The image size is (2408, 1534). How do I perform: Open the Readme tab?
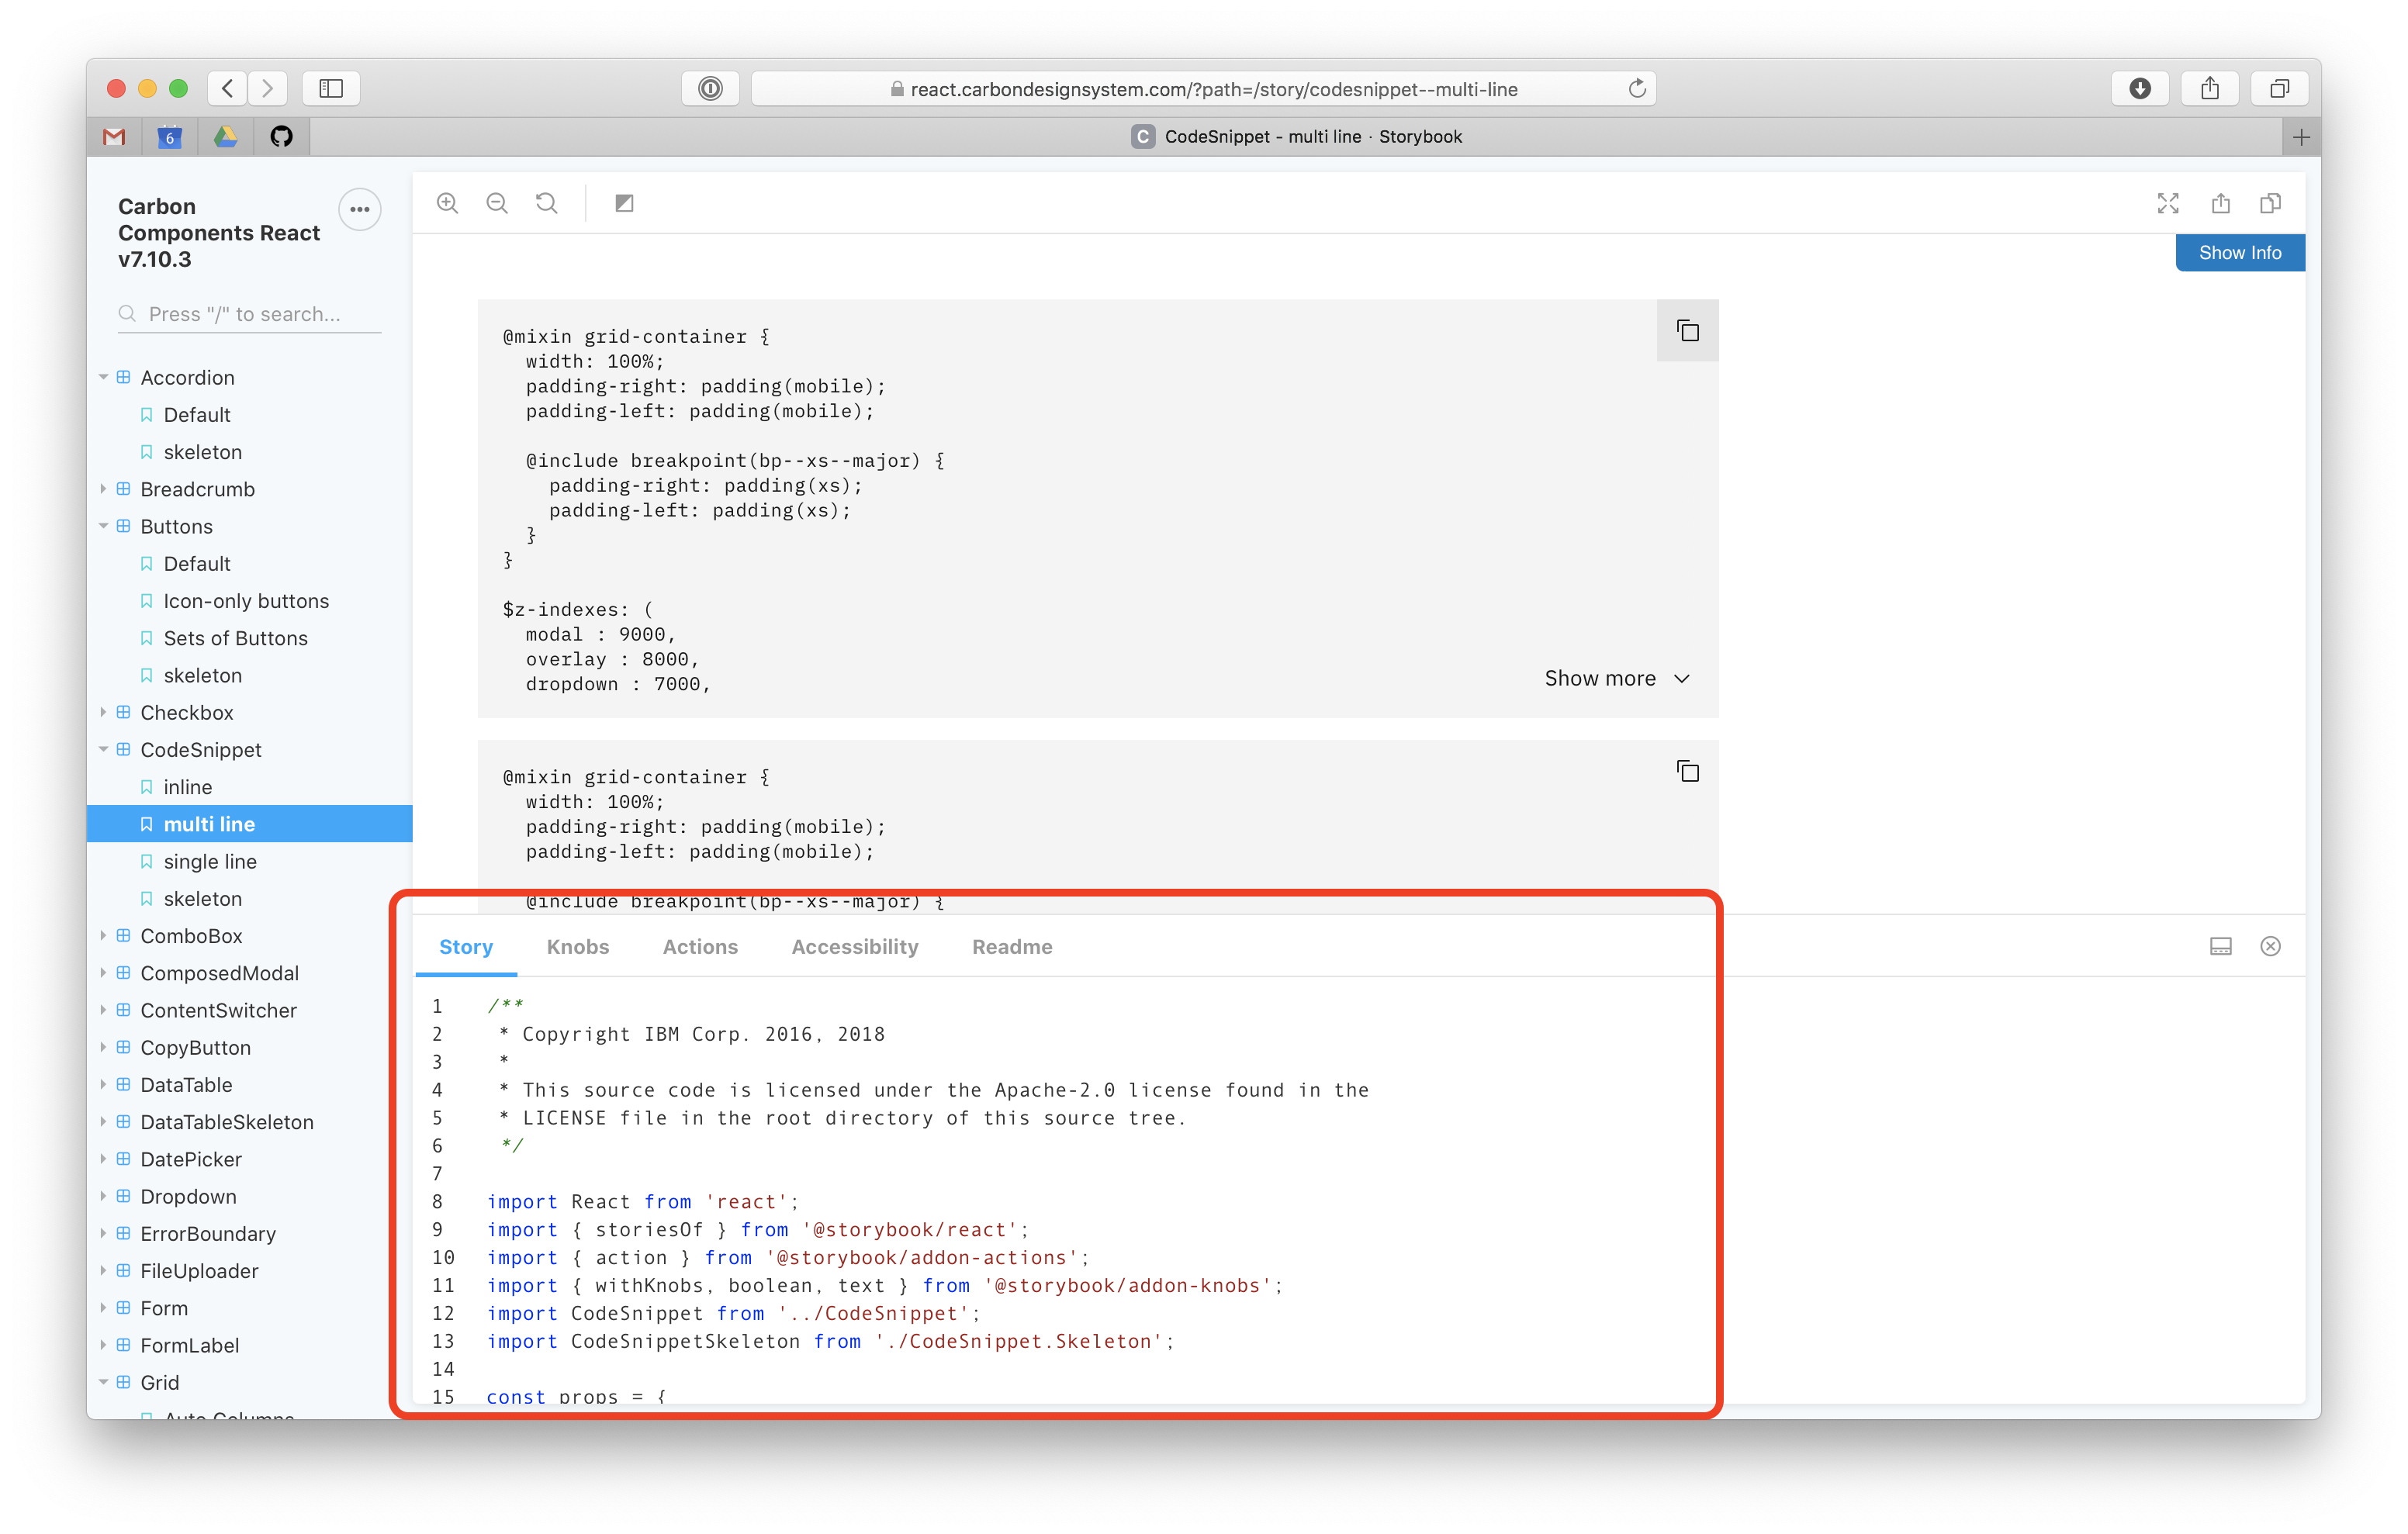[x=1012, y=946]
